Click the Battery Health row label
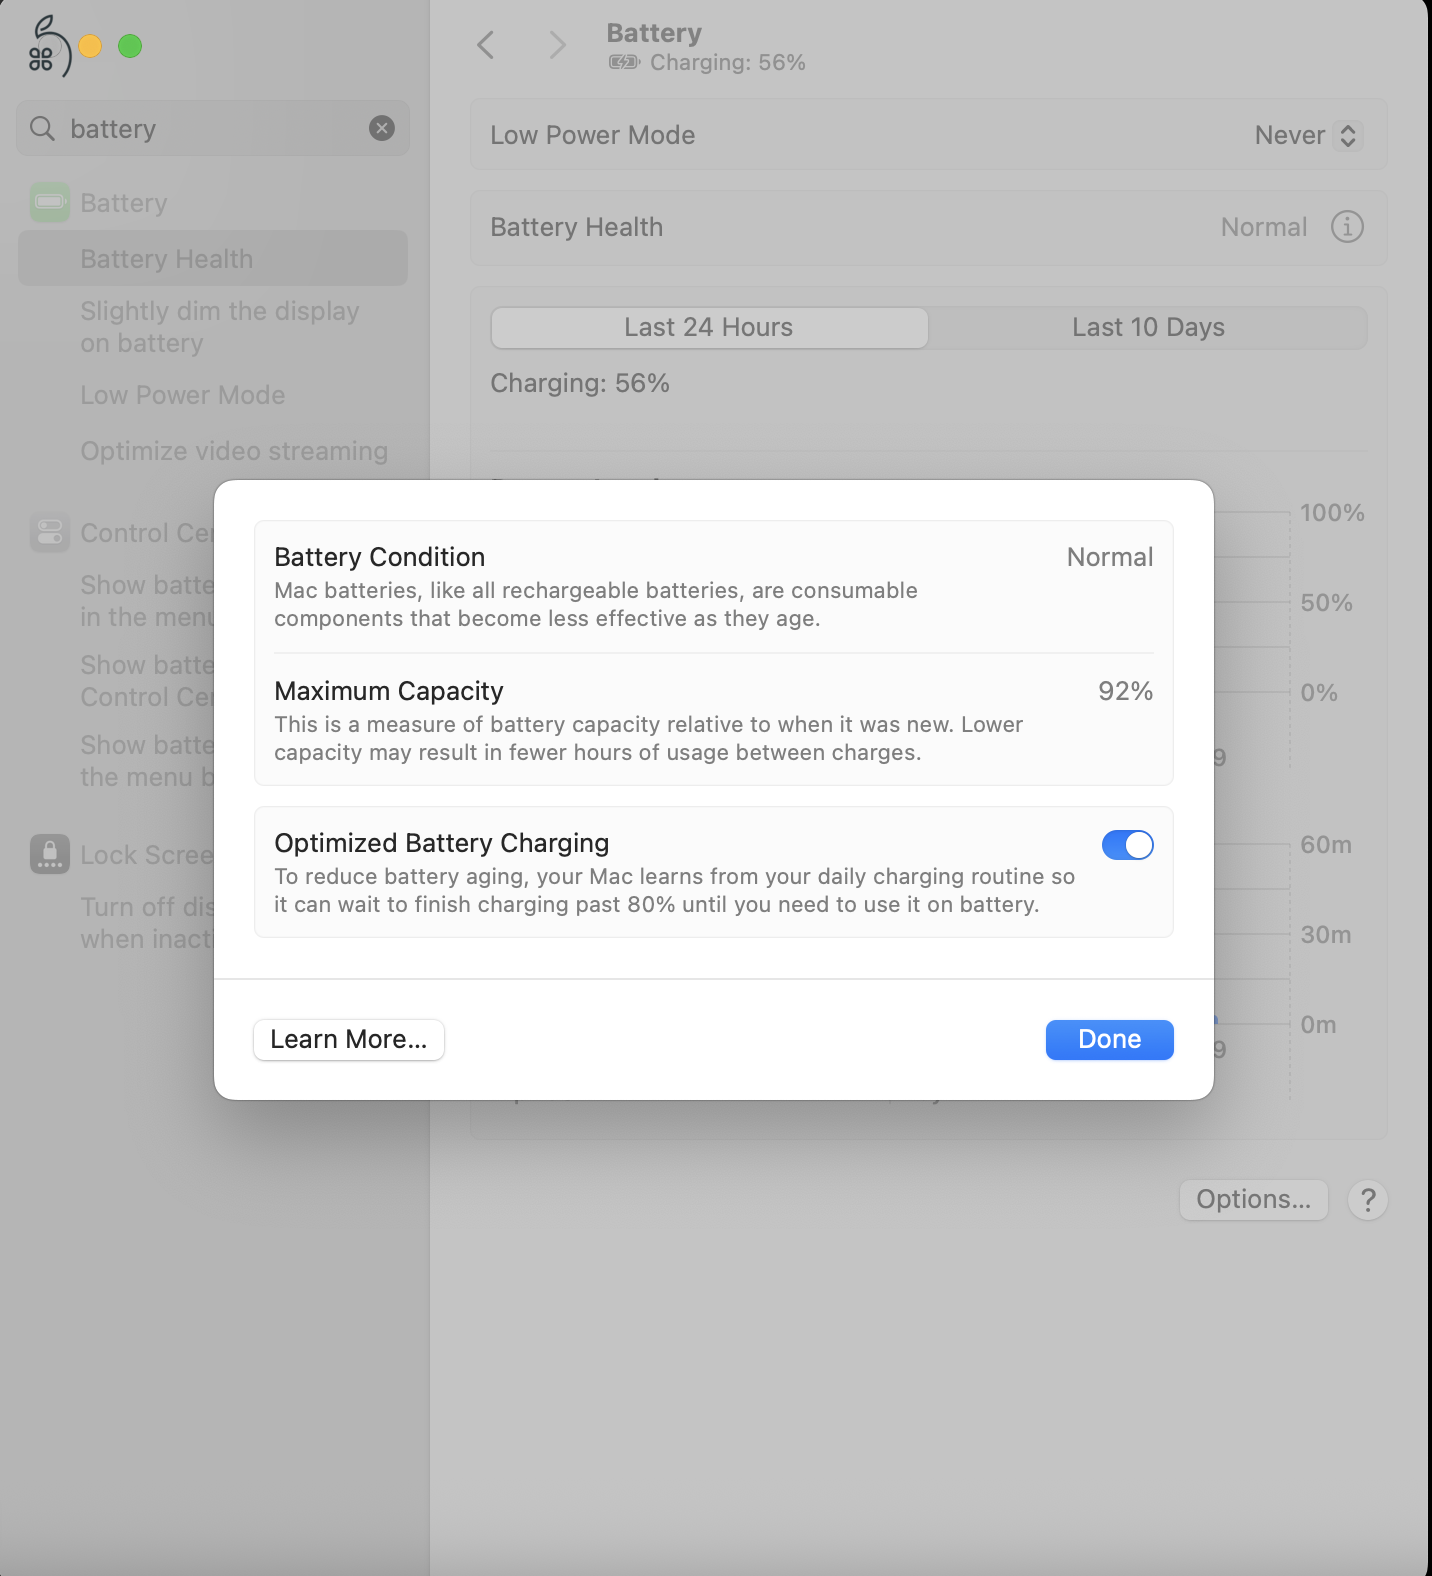Screen dimensions: 1432x1576 point(577,227)
